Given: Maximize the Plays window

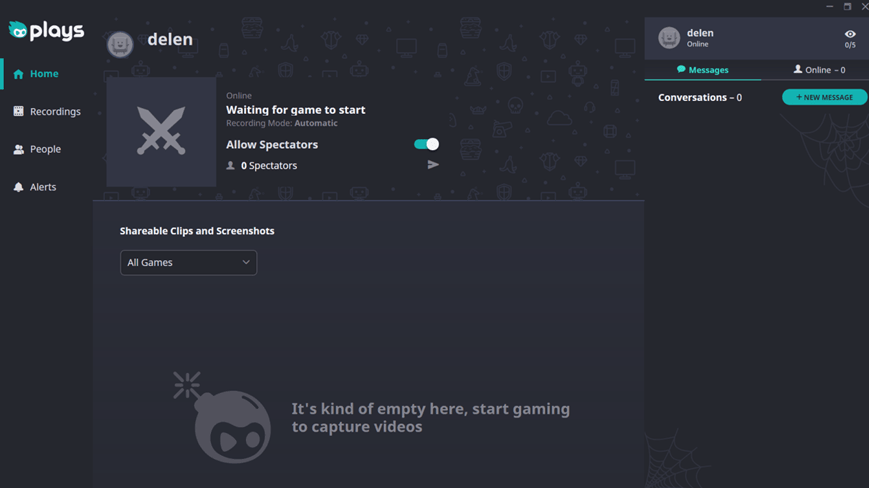Looking at the screenshot, I should [x=847, y=6].
